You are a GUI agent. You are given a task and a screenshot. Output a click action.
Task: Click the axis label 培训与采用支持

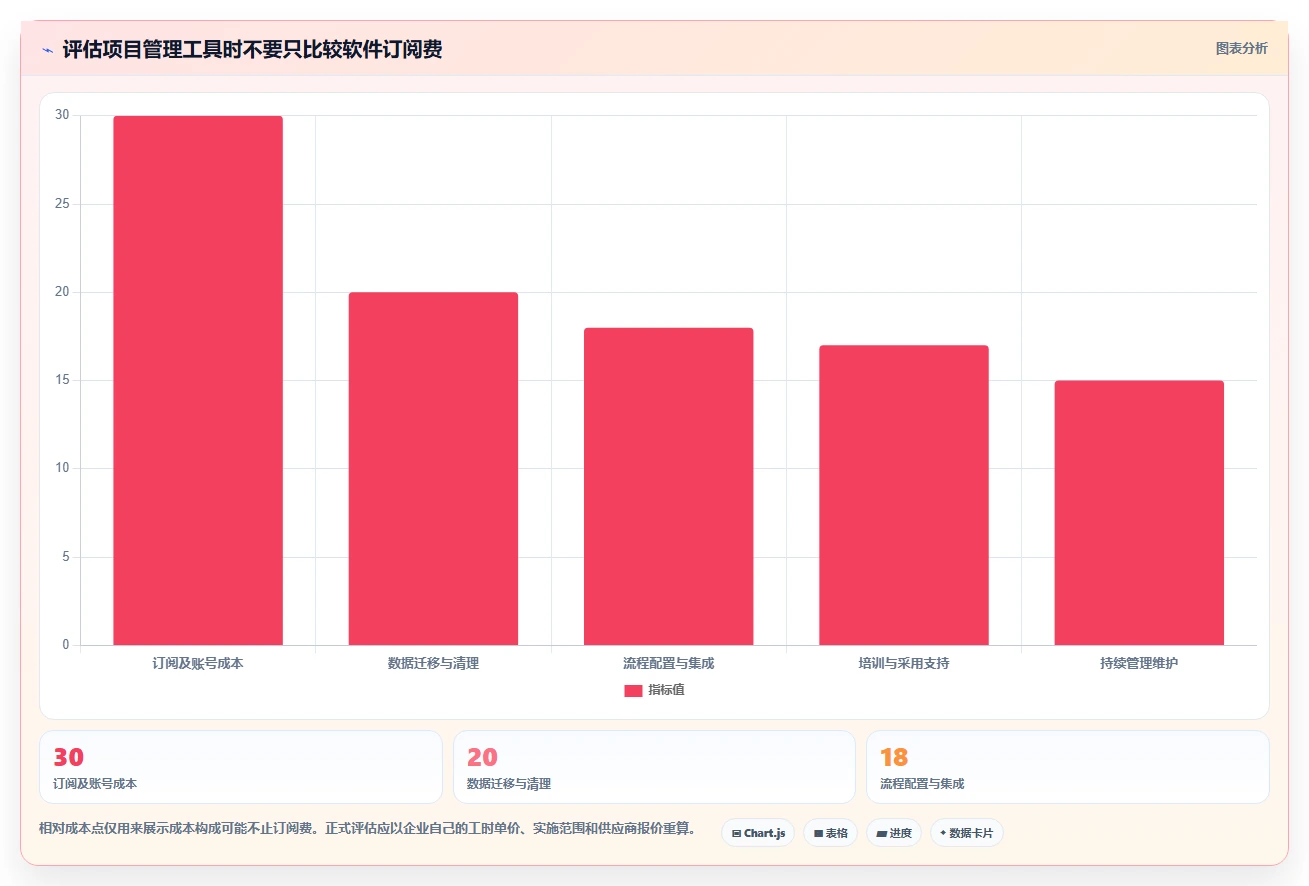pyautogui.click(x=904, y=663)
